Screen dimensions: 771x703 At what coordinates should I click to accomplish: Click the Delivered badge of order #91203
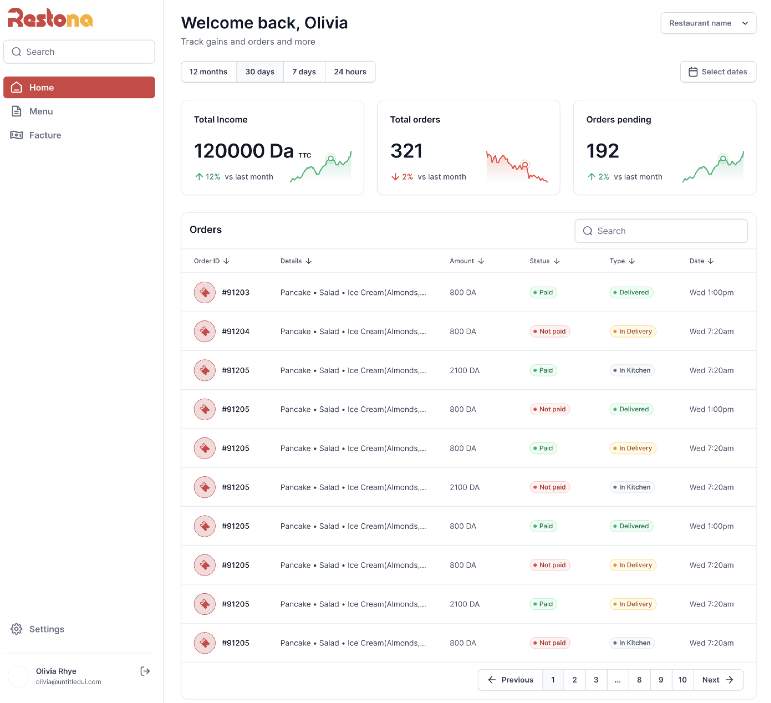(631, 293)
